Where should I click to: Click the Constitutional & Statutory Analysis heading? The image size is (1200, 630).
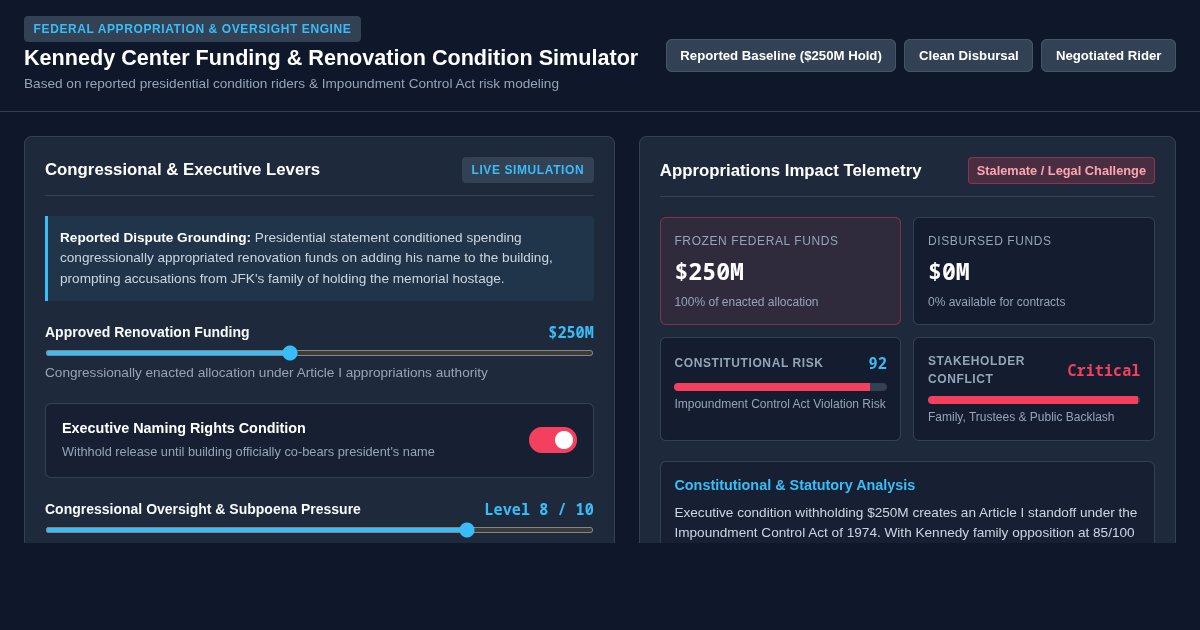tap(795, 485)
